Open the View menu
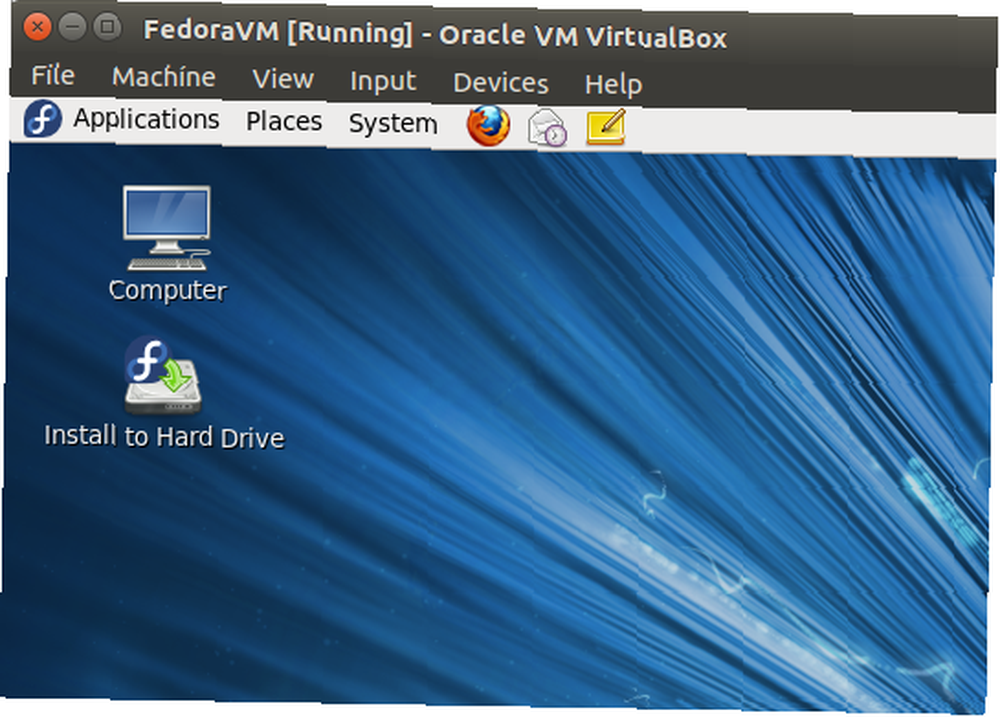The image size is (1000, 717). click(x=283, y=79)
